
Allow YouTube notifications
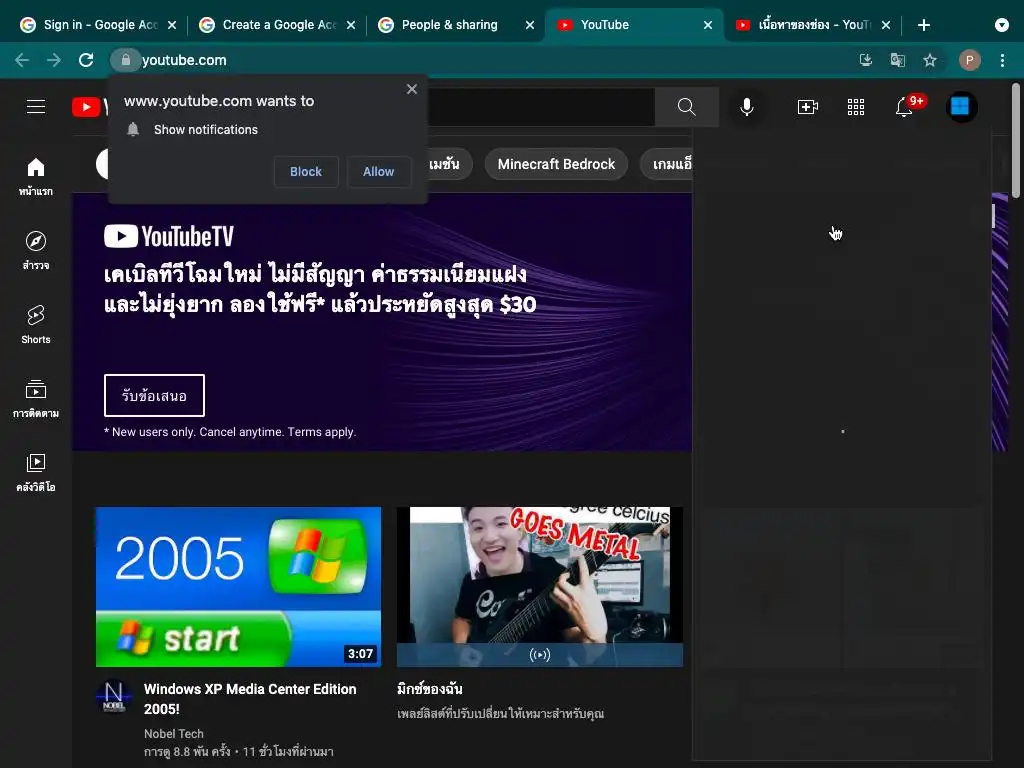tap(378, 171)
